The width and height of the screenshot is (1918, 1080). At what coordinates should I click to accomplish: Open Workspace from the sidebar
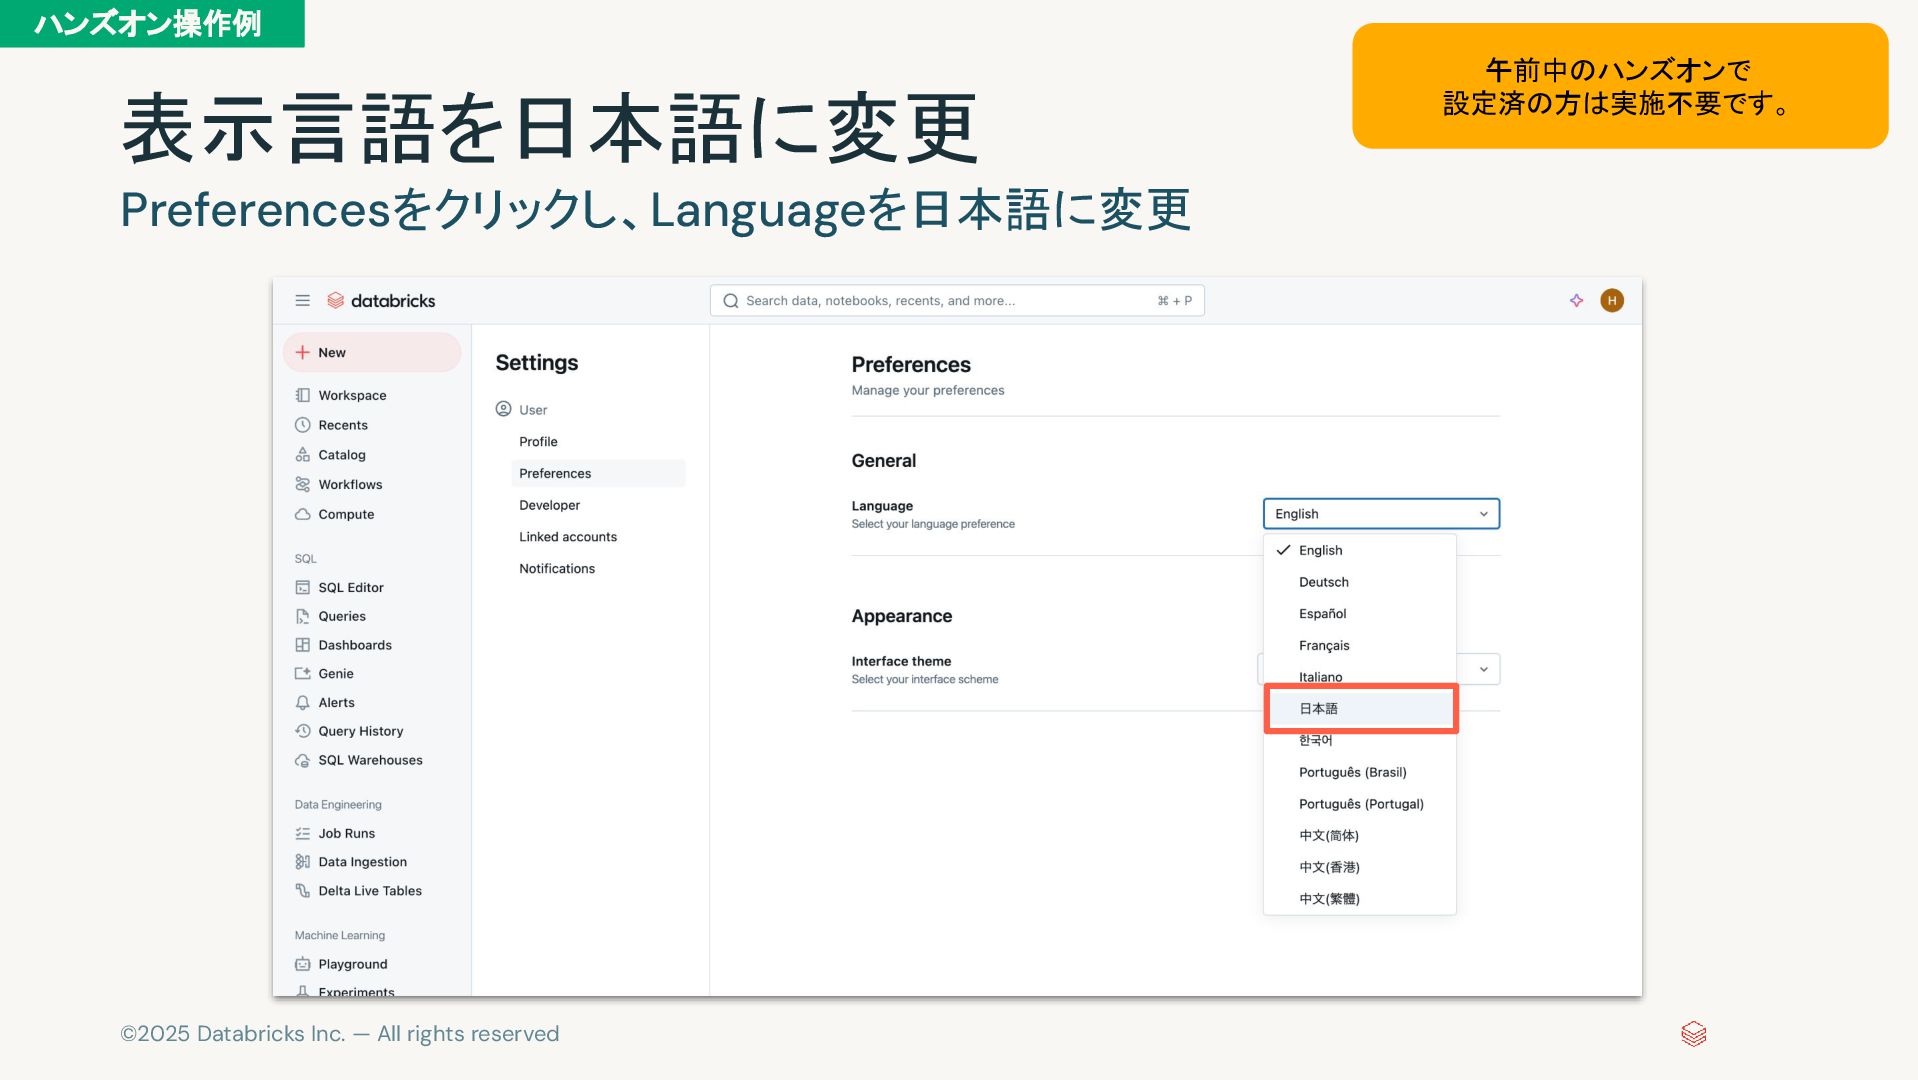[351, 396]
